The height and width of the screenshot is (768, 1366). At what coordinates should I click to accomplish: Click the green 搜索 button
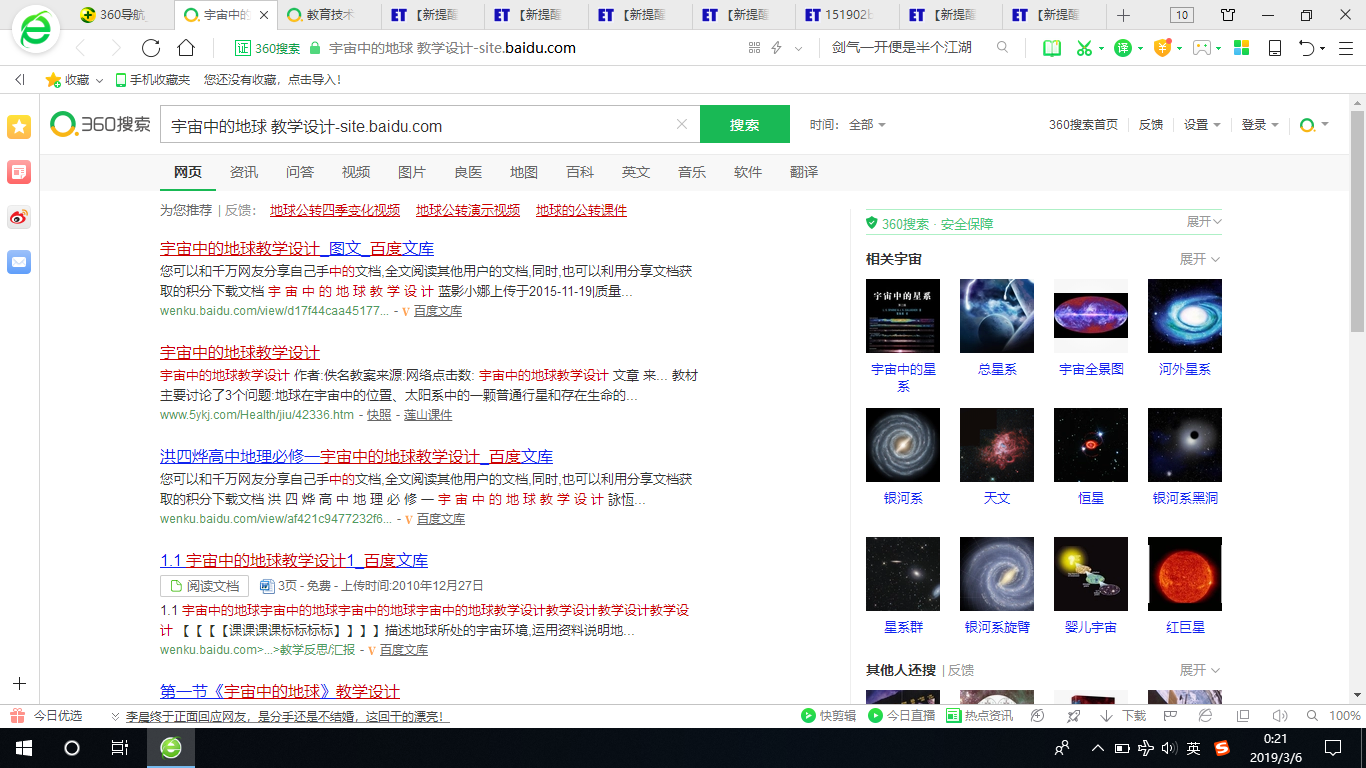point(745,125)
